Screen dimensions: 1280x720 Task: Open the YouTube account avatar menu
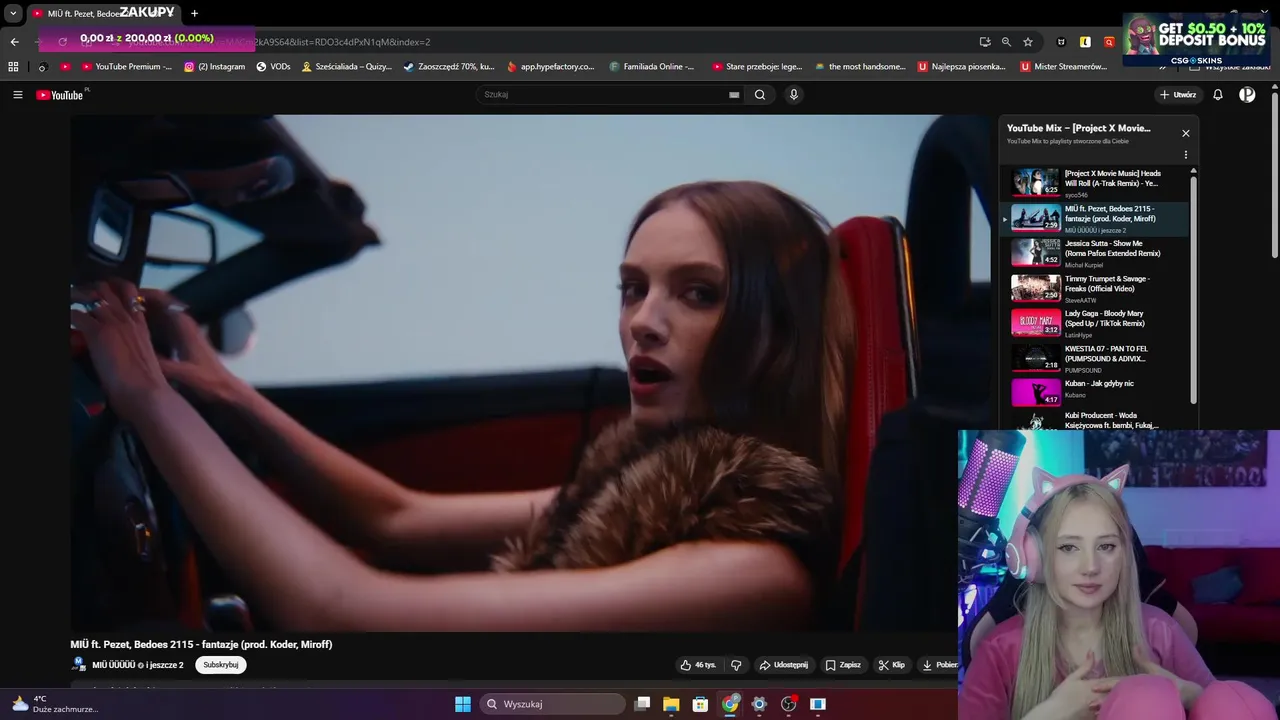tap(1247, 95)
